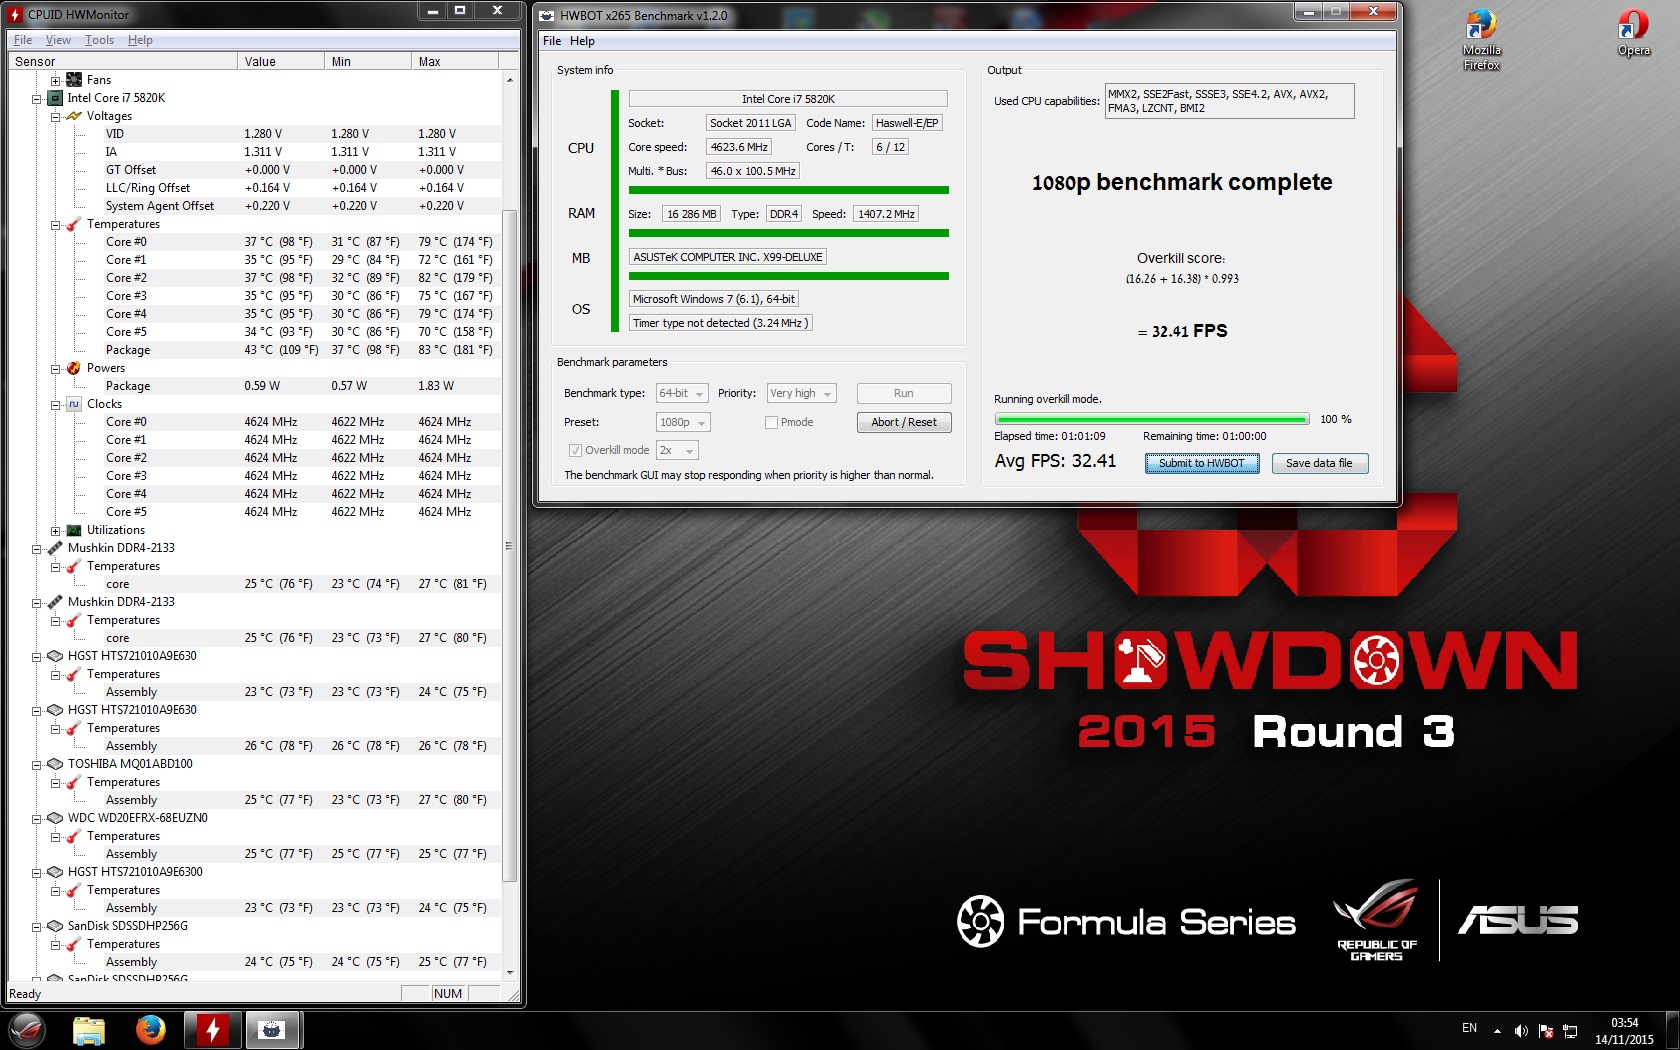Launch Firefox from the taskbar
The image size is (1680, 1050).
pyautogui.click(x=151, y=1030)
